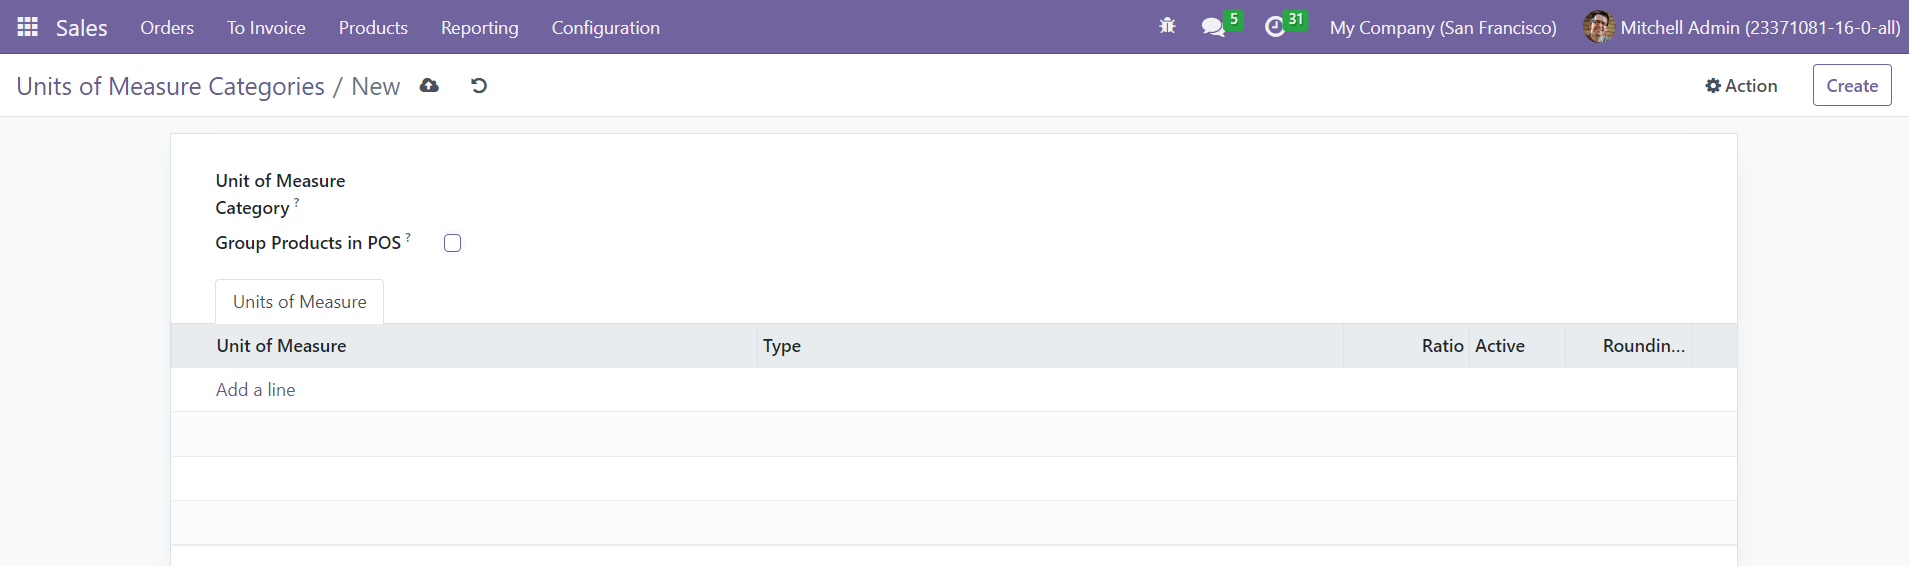Viewport: 1909px width, 566px height.
Task: Toggle Group Products in POS checkbox
Action: coord(453,243)
